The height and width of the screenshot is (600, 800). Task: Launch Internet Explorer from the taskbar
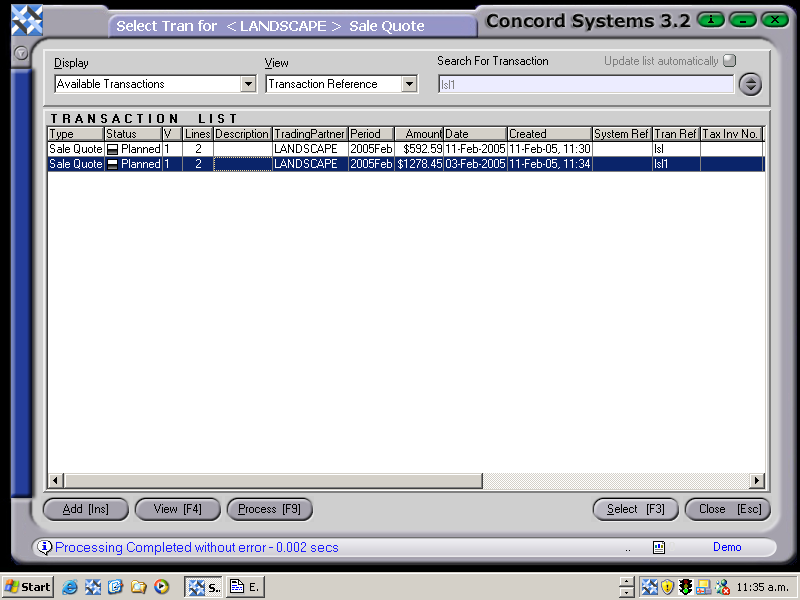[x=70, y=587]
